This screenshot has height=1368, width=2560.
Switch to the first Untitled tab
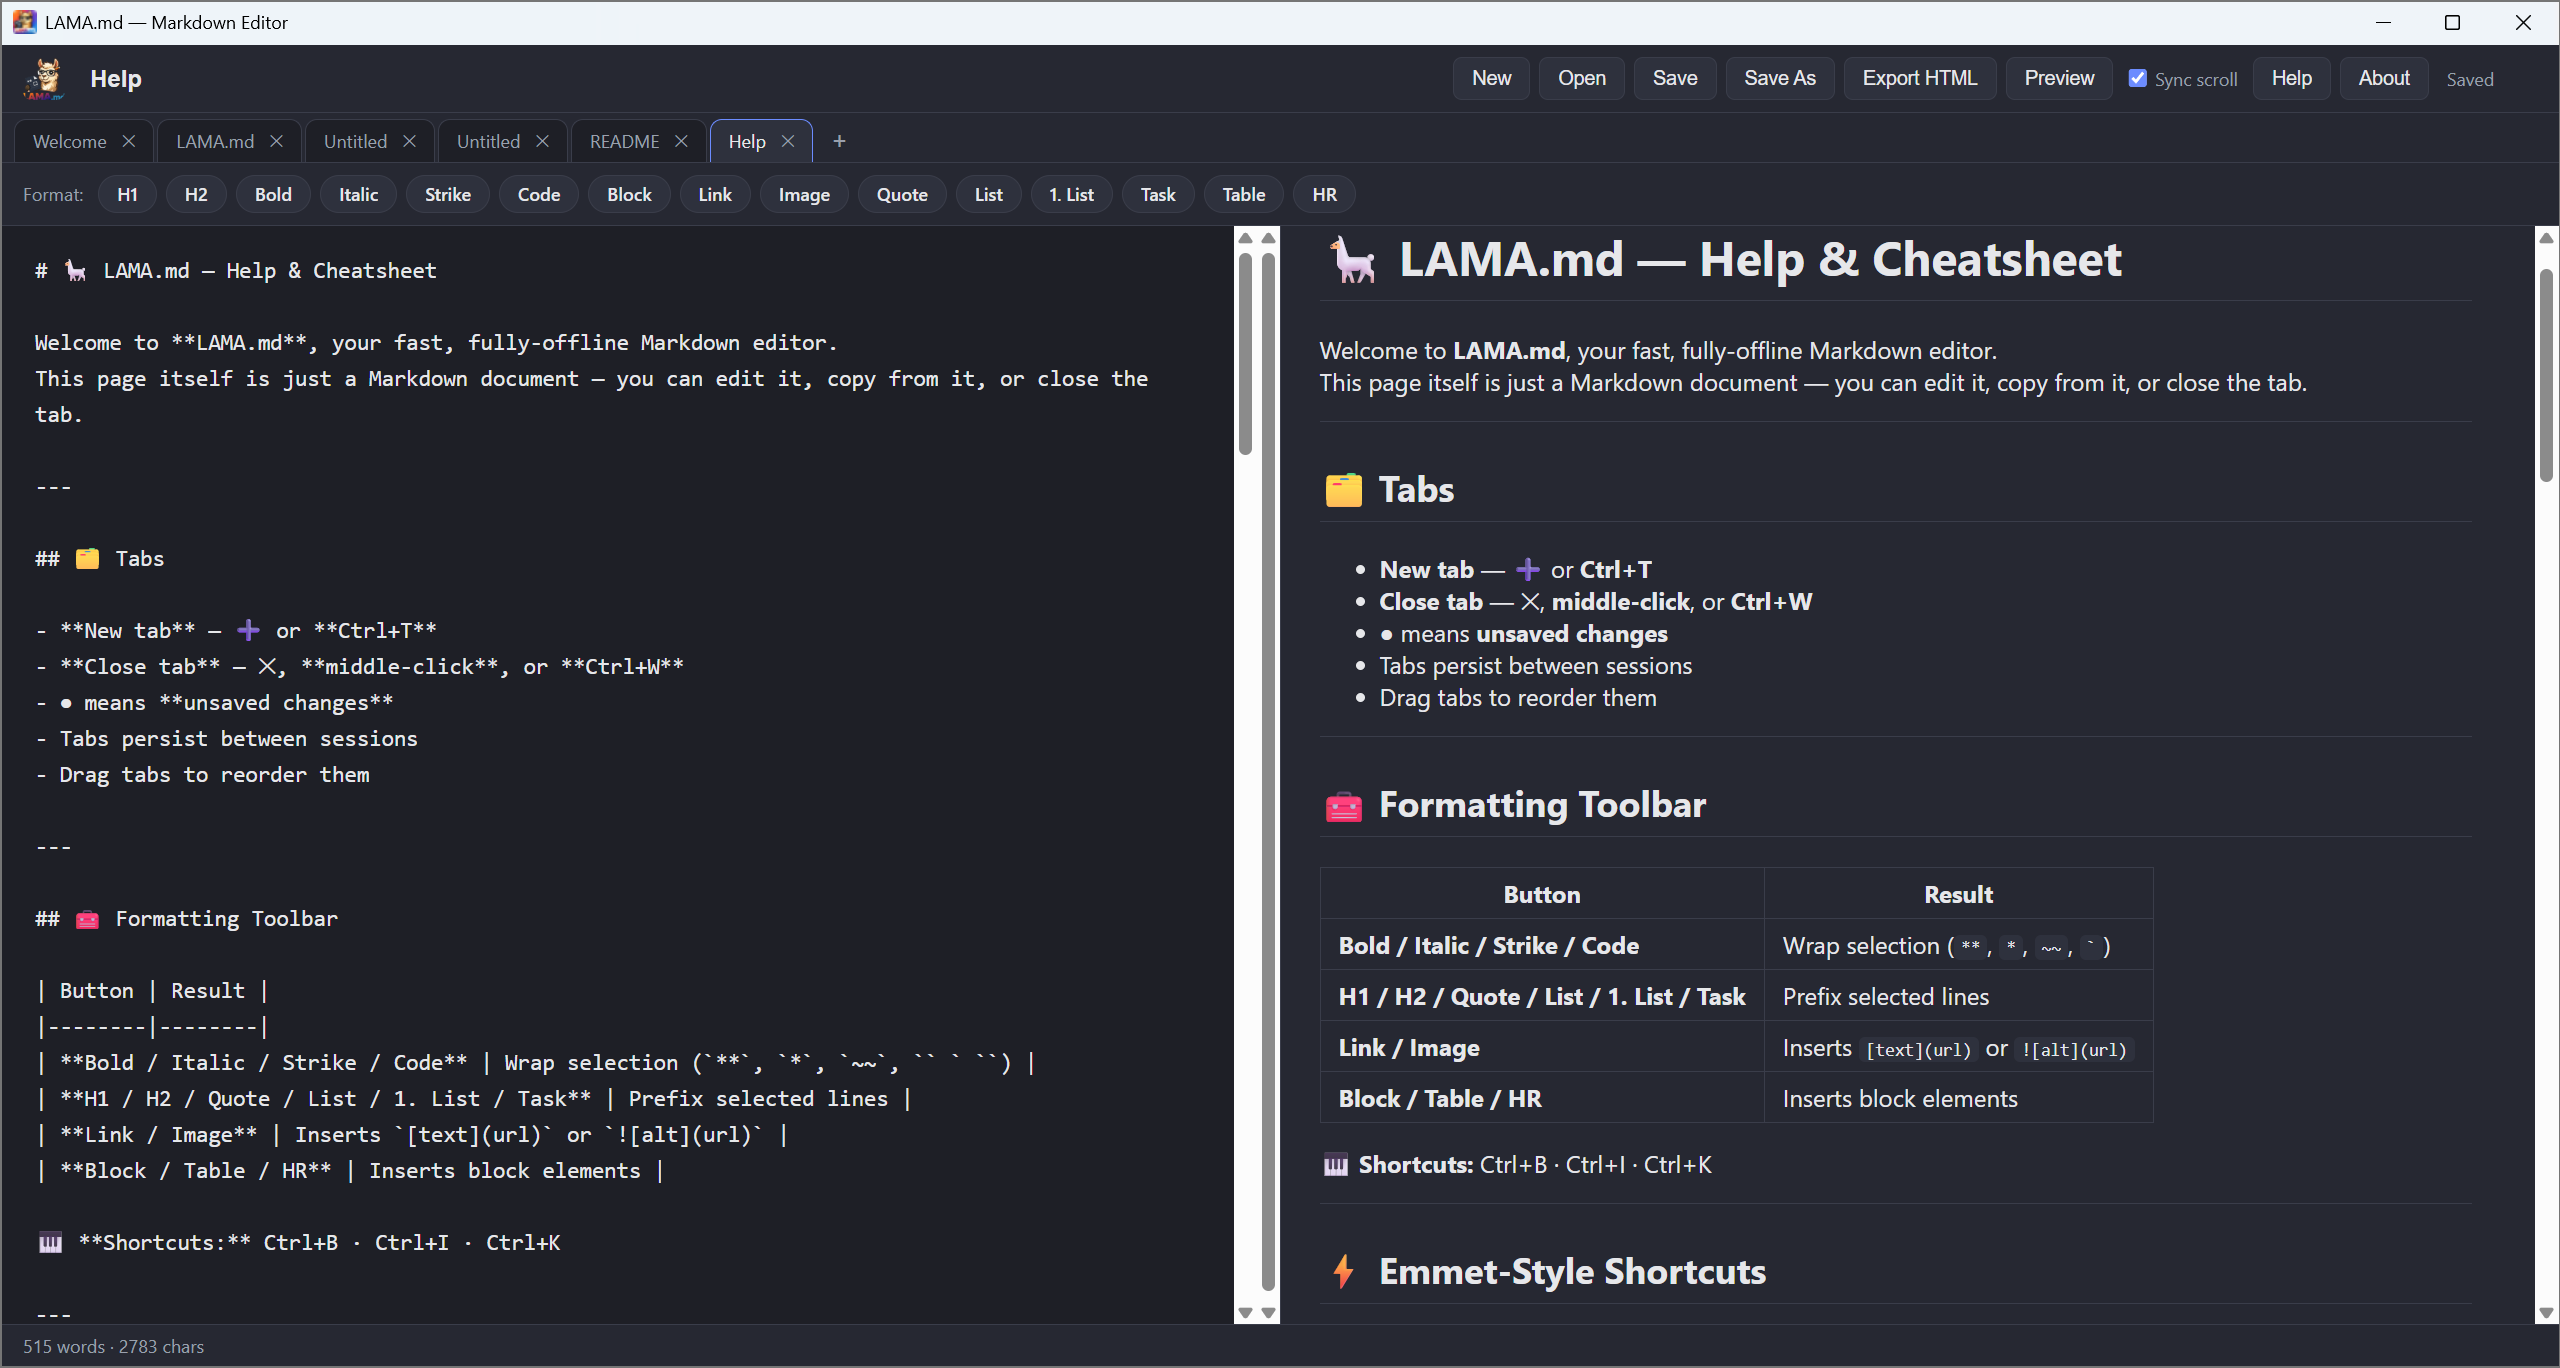click(x=355, y=141)
